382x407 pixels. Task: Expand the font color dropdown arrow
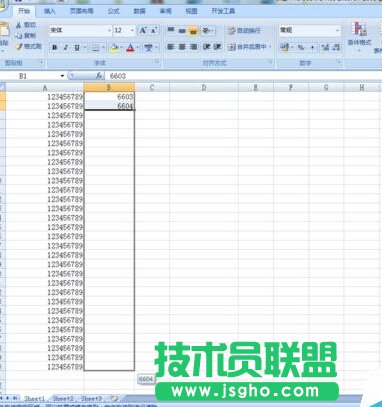pyautogui.click(x=138, y=48)
